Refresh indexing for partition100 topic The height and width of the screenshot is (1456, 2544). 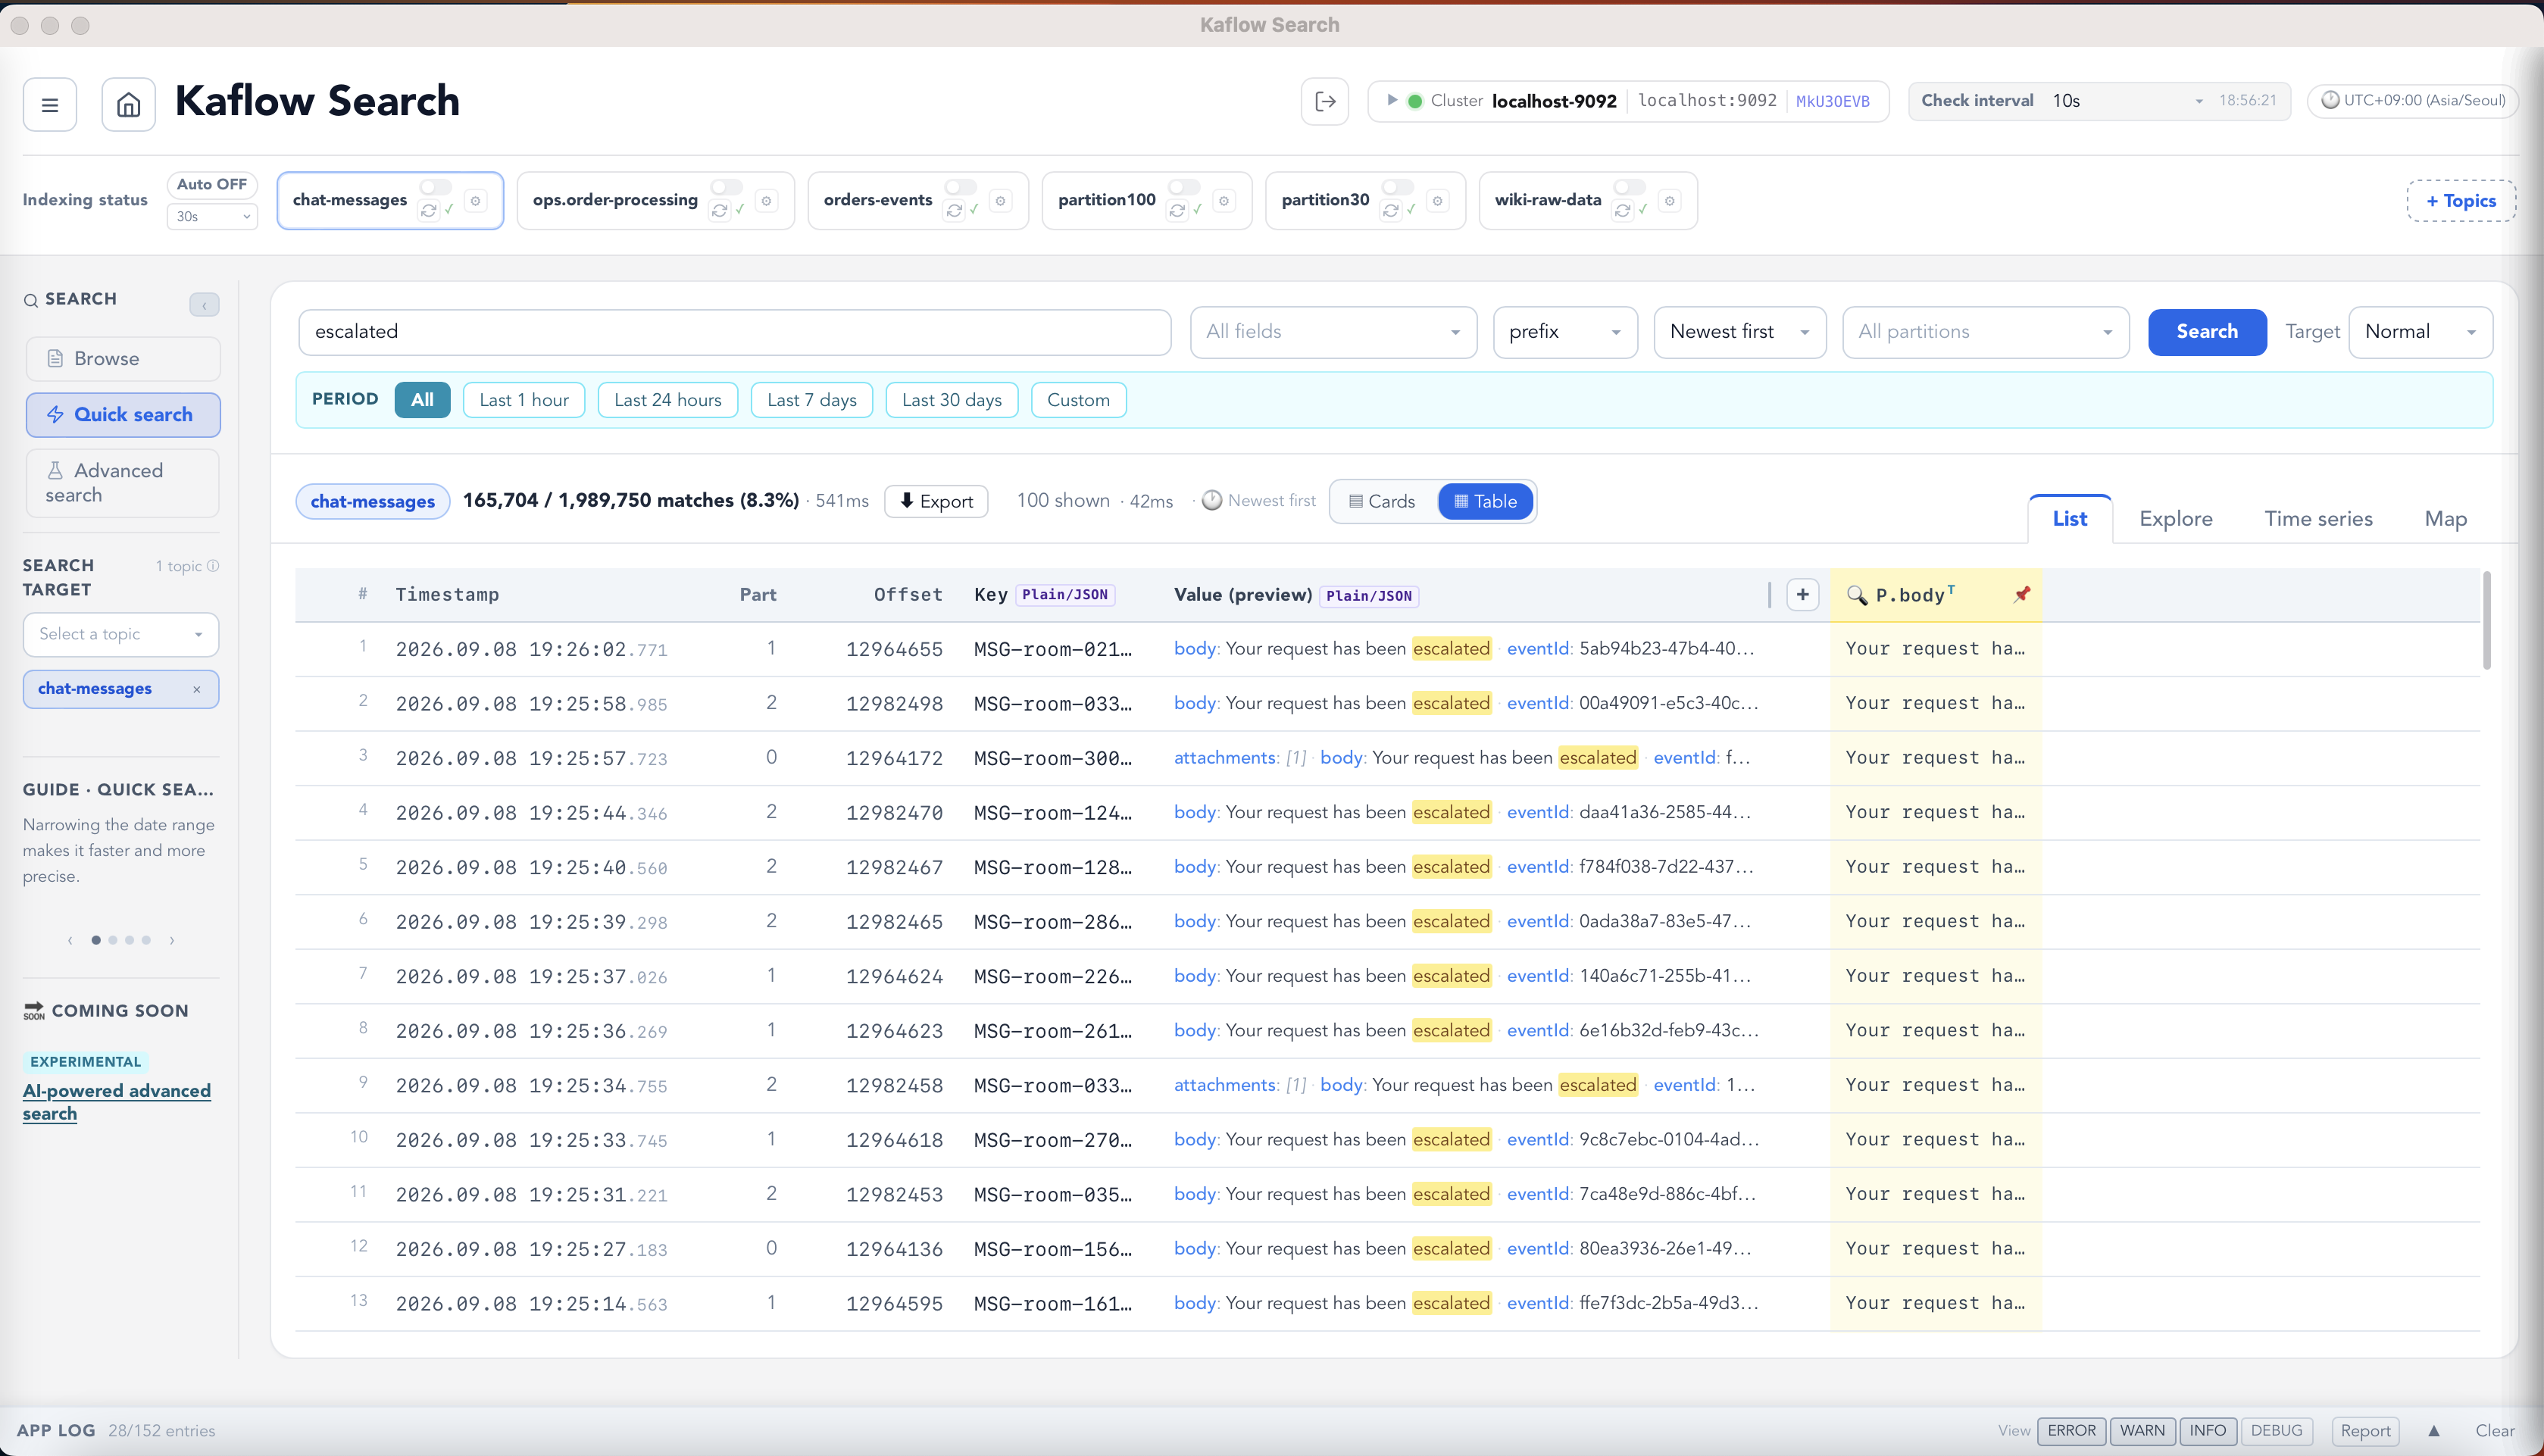[x=1177, y=210]
